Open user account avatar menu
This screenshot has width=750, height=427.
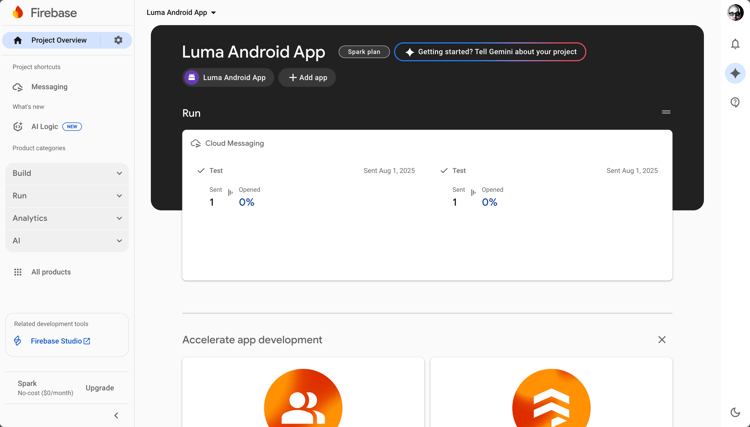(735, 12)
